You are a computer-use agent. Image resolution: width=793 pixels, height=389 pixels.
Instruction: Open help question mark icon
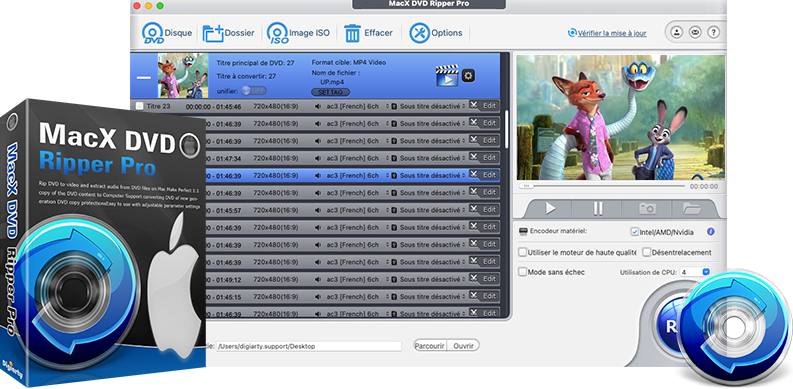point(714,32)
